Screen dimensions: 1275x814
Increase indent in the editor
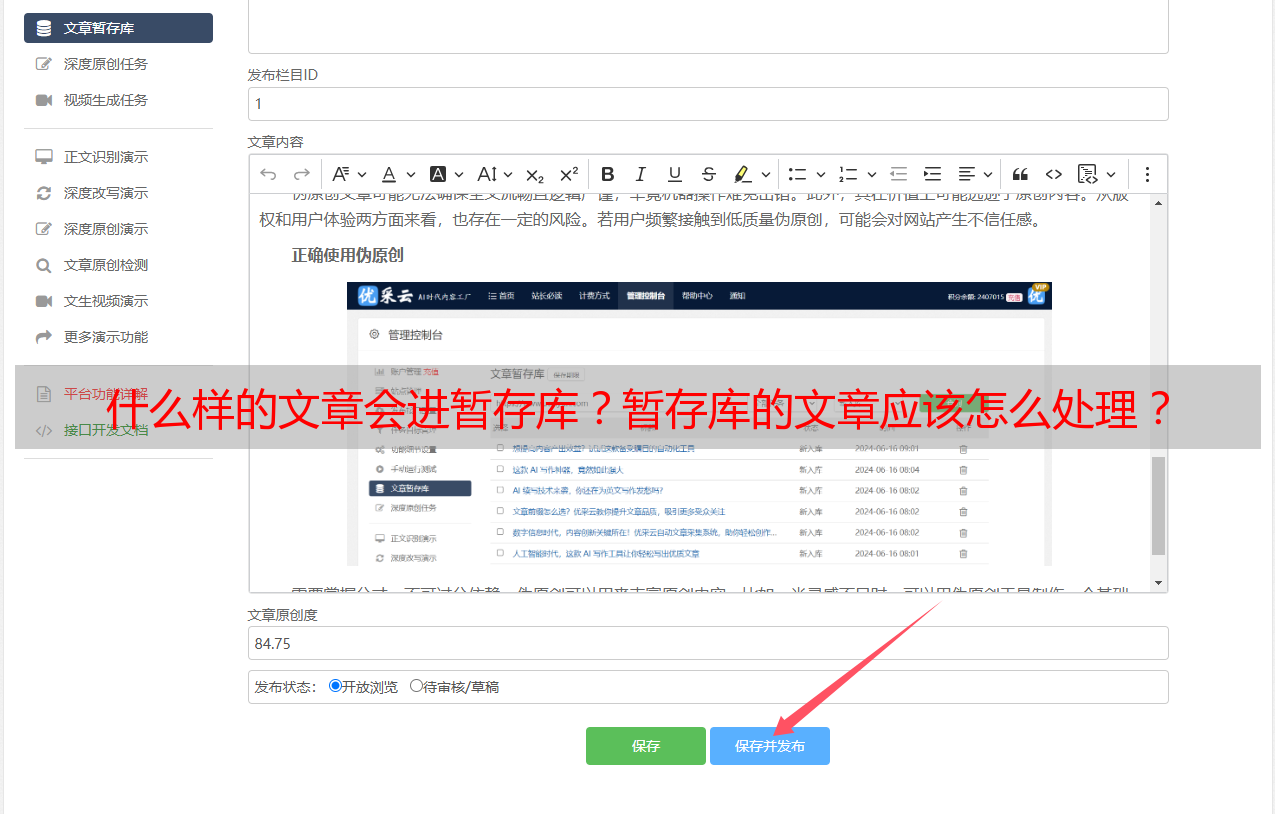[x=933, y=174]
